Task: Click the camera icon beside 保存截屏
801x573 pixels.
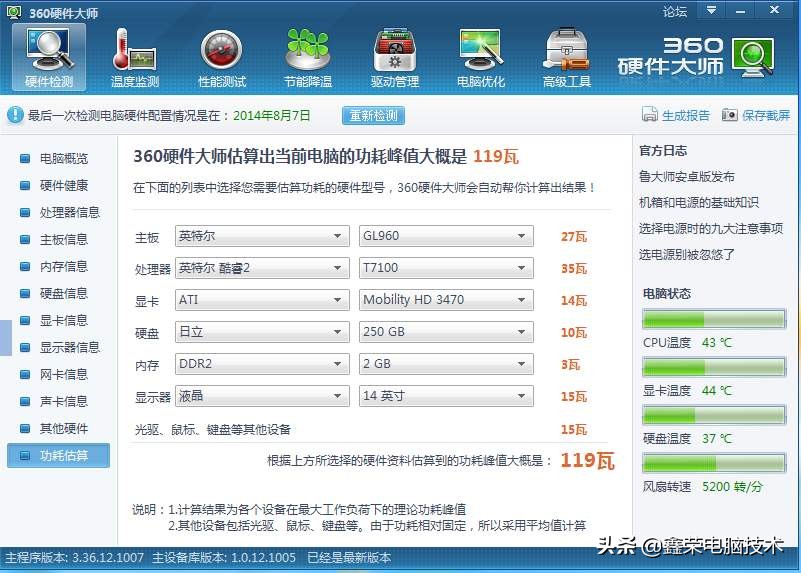Action: point(729,115)
